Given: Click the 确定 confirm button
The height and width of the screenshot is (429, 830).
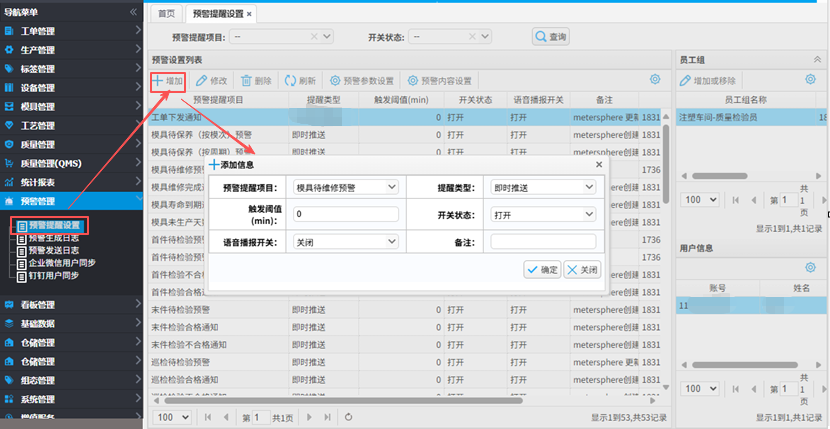Looking at the screenshot, I should click(542, 269).
